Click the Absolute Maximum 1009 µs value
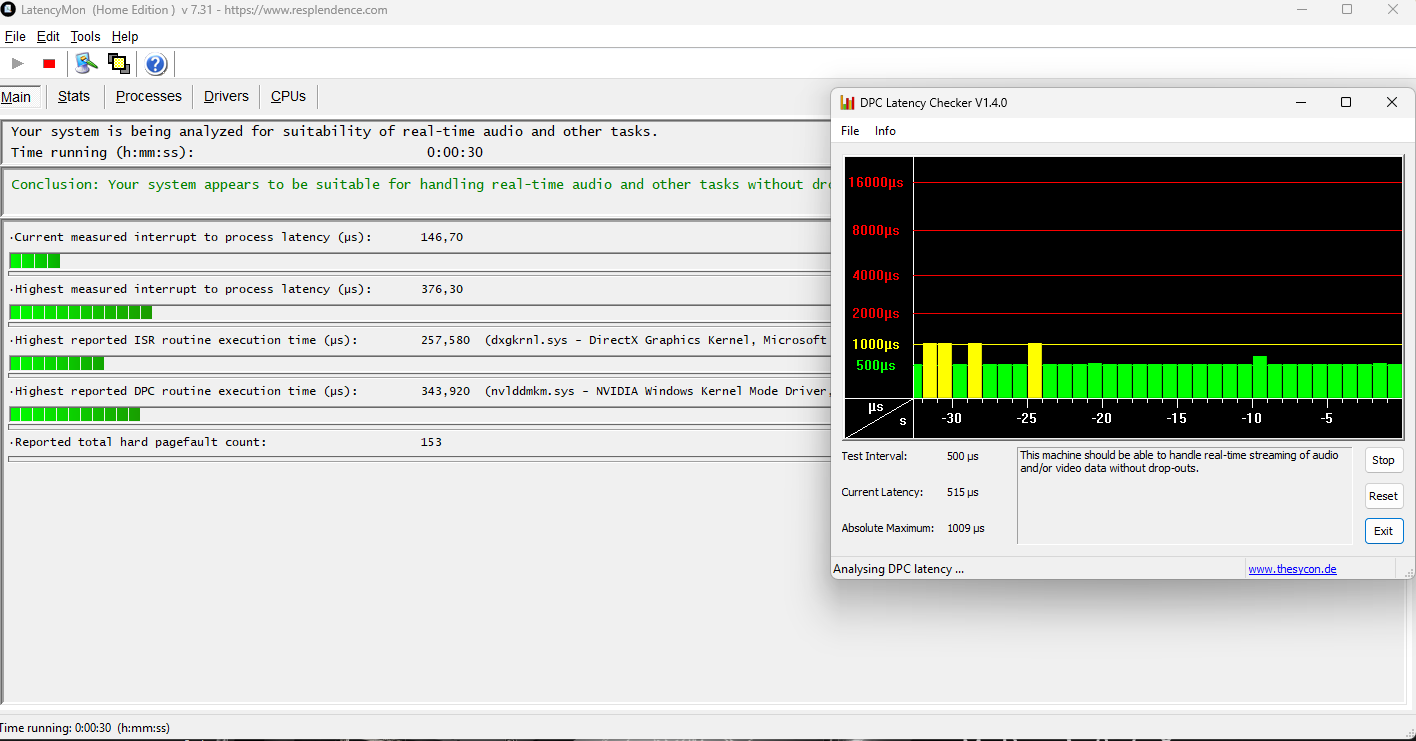Viewport: 1416px width, 741px height. pos(966,528)
